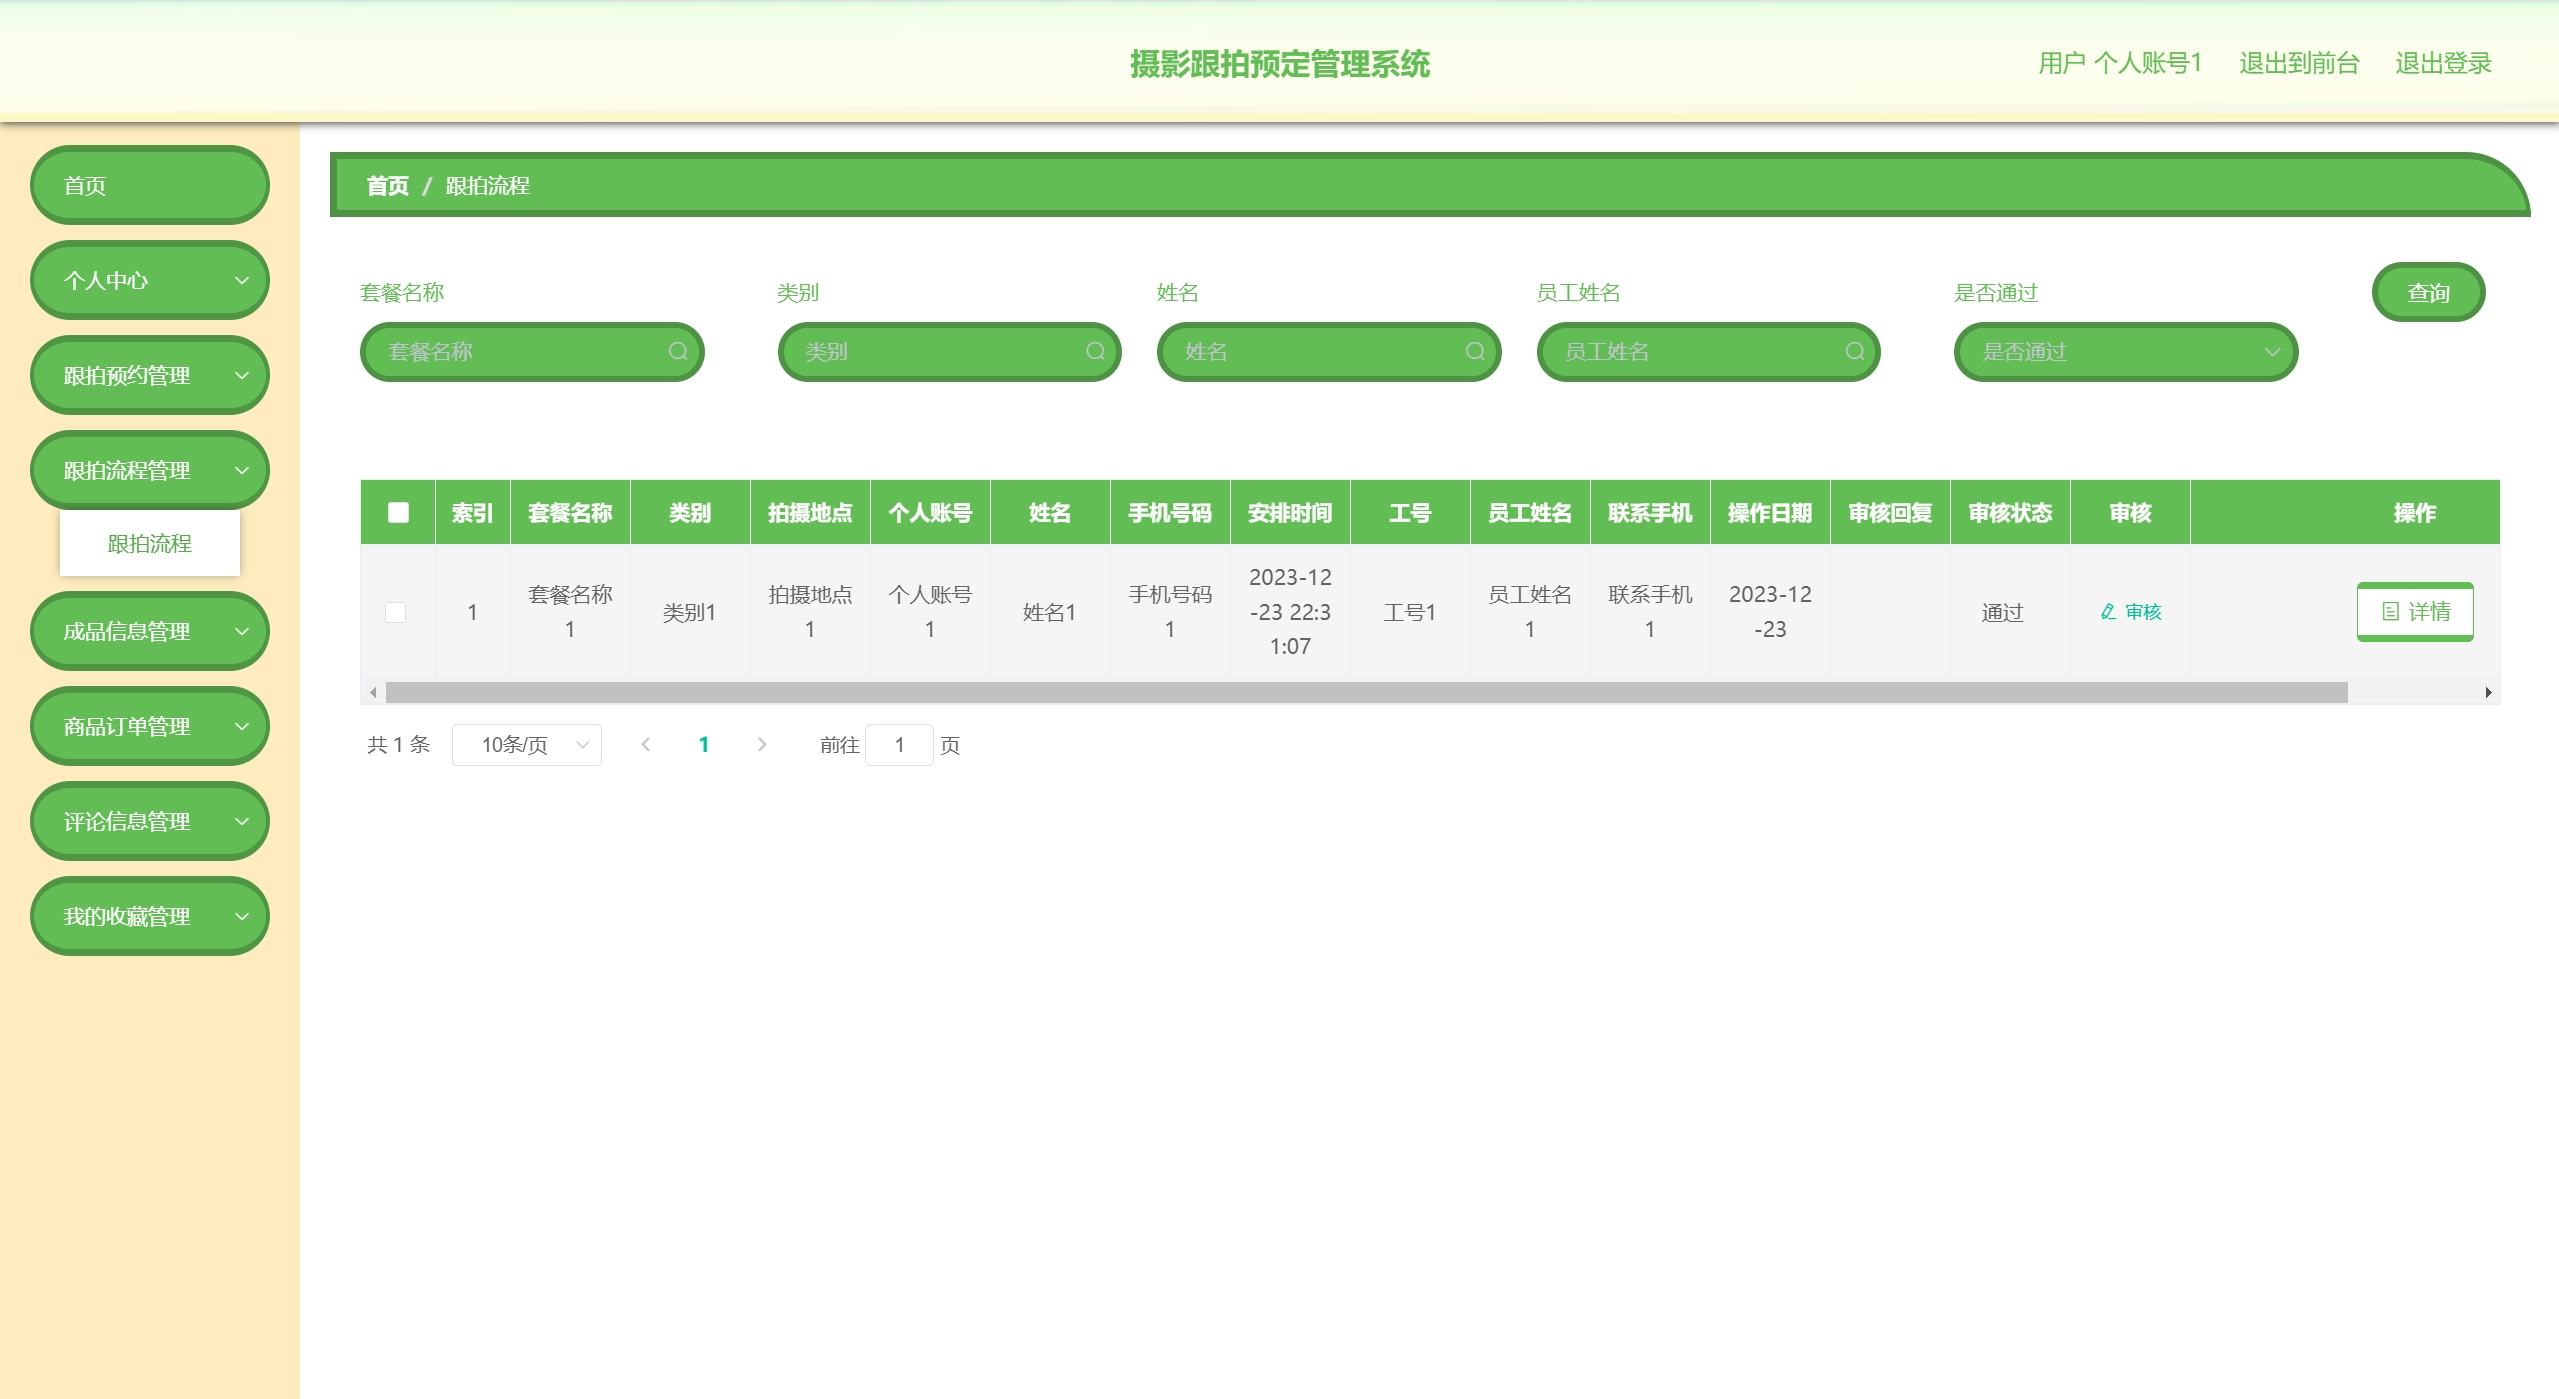2559x1399 pixels.
Task: Go to next page arrow
Action: (x=762, y=745)
